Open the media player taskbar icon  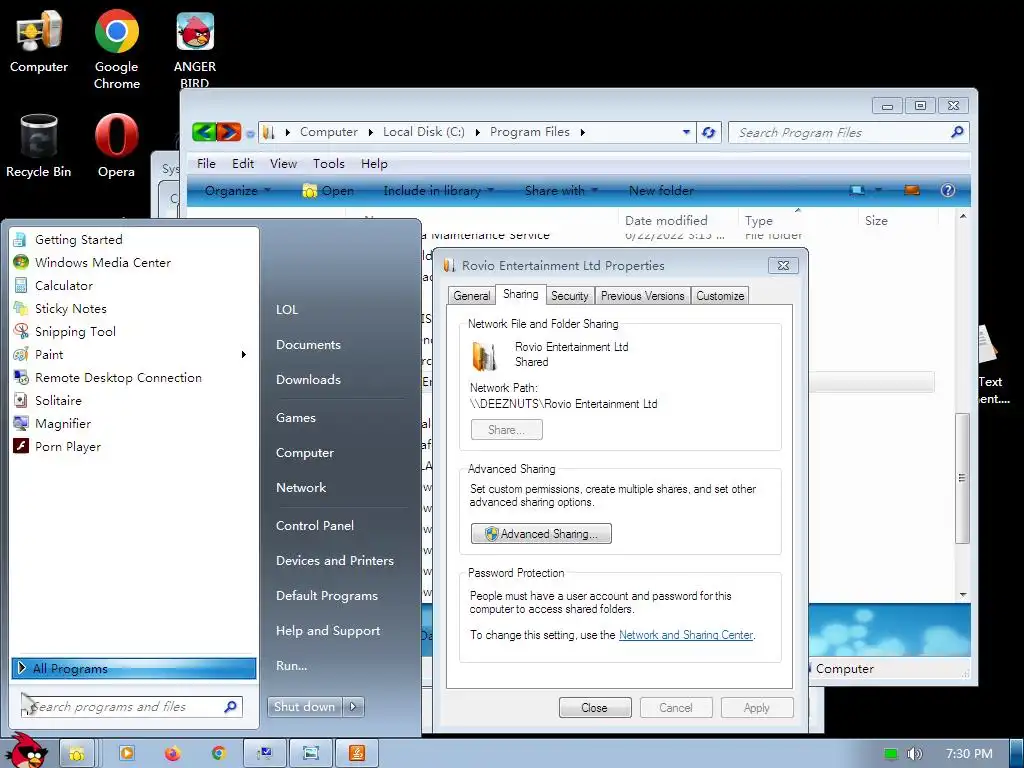click(x=127, y=754)
